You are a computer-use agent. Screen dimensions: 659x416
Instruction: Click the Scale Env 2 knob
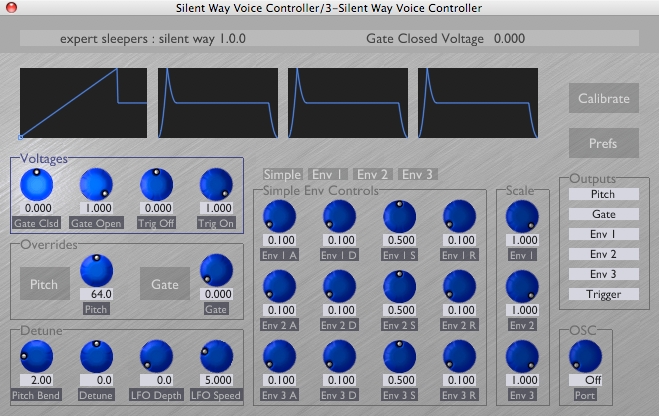click(522, 286)
